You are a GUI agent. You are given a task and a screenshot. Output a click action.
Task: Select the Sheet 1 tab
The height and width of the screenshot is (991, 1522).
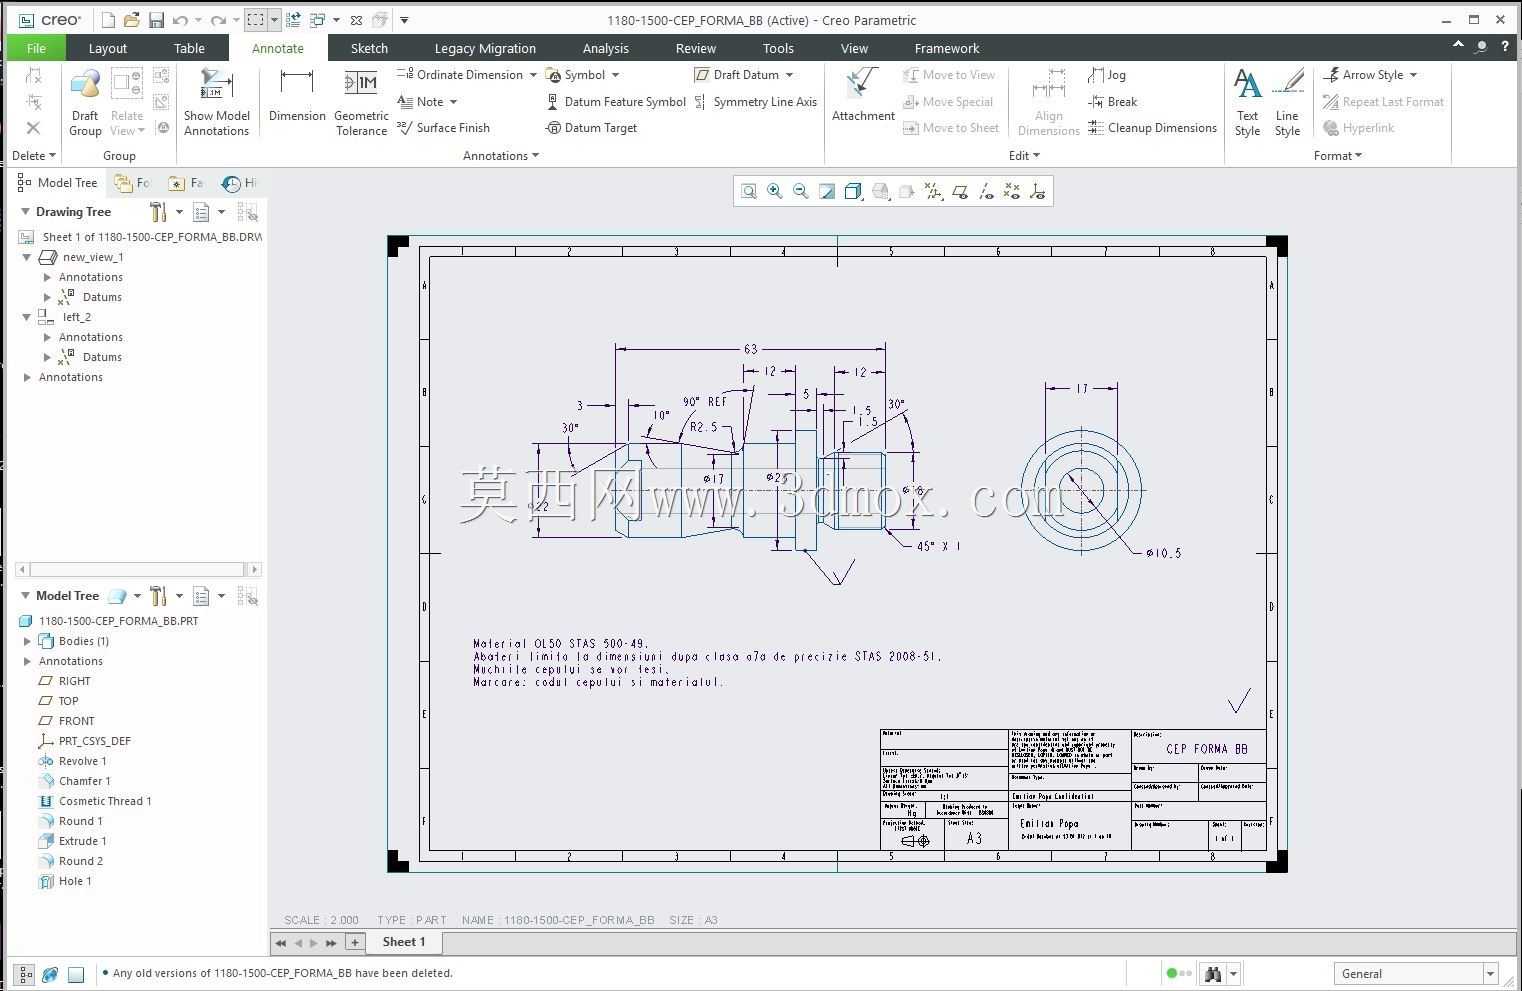coord(404,942)
